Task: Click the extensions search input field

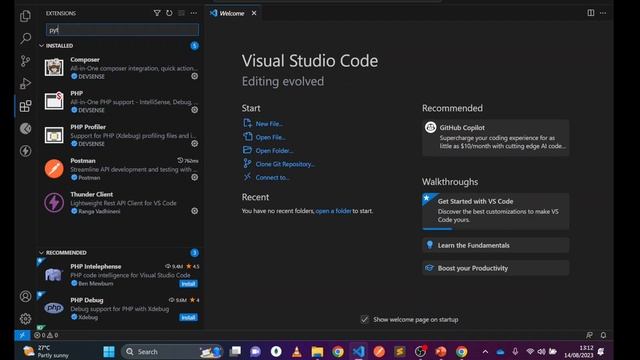Action: pos(122,30)
